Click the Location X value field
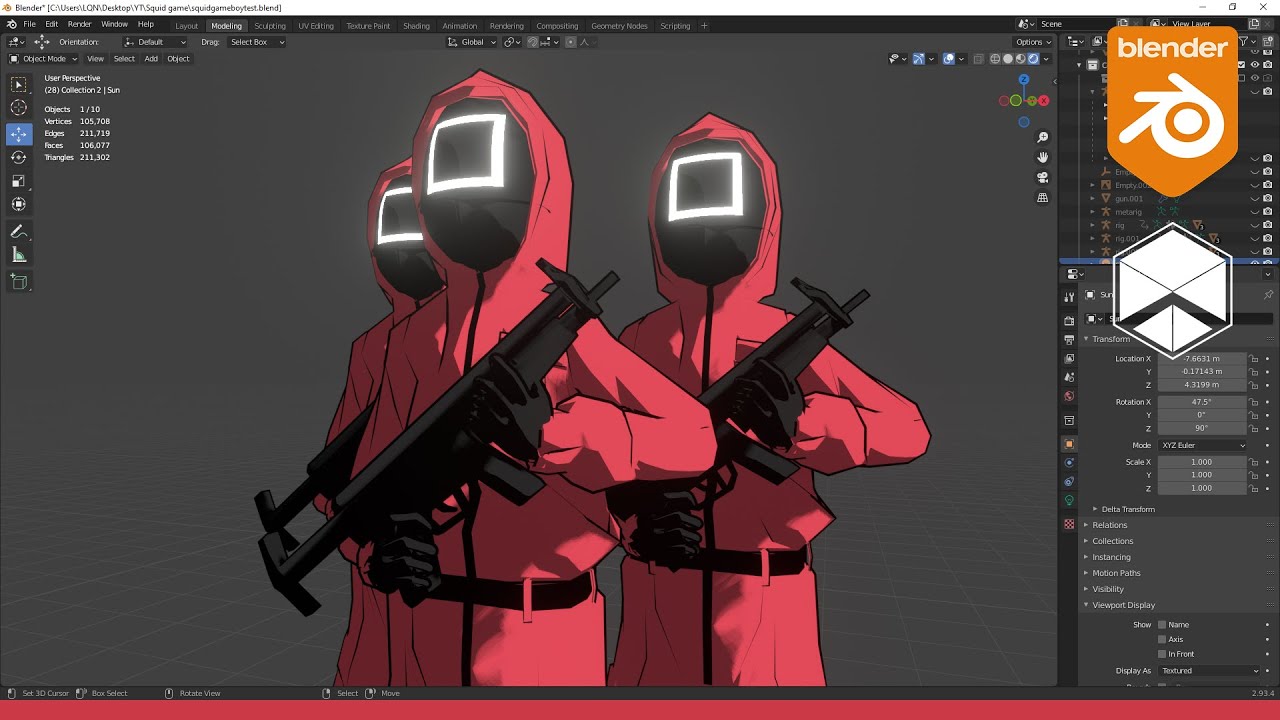Screen dimensions: 1280x720 coord(1201,359)
